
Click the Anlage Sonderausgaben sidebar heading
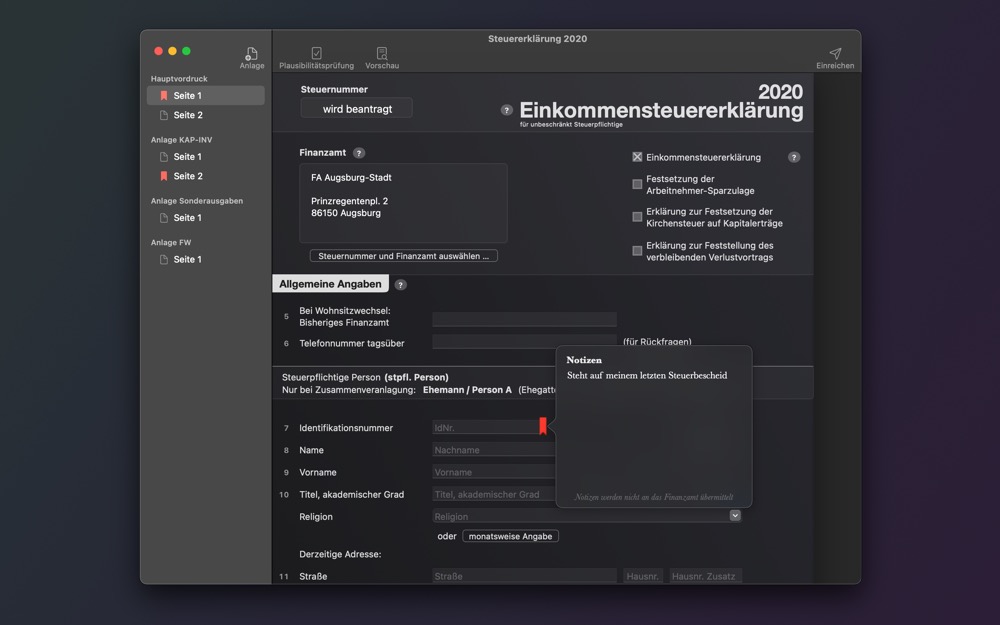pyautogui.click(x=196, y=201)
